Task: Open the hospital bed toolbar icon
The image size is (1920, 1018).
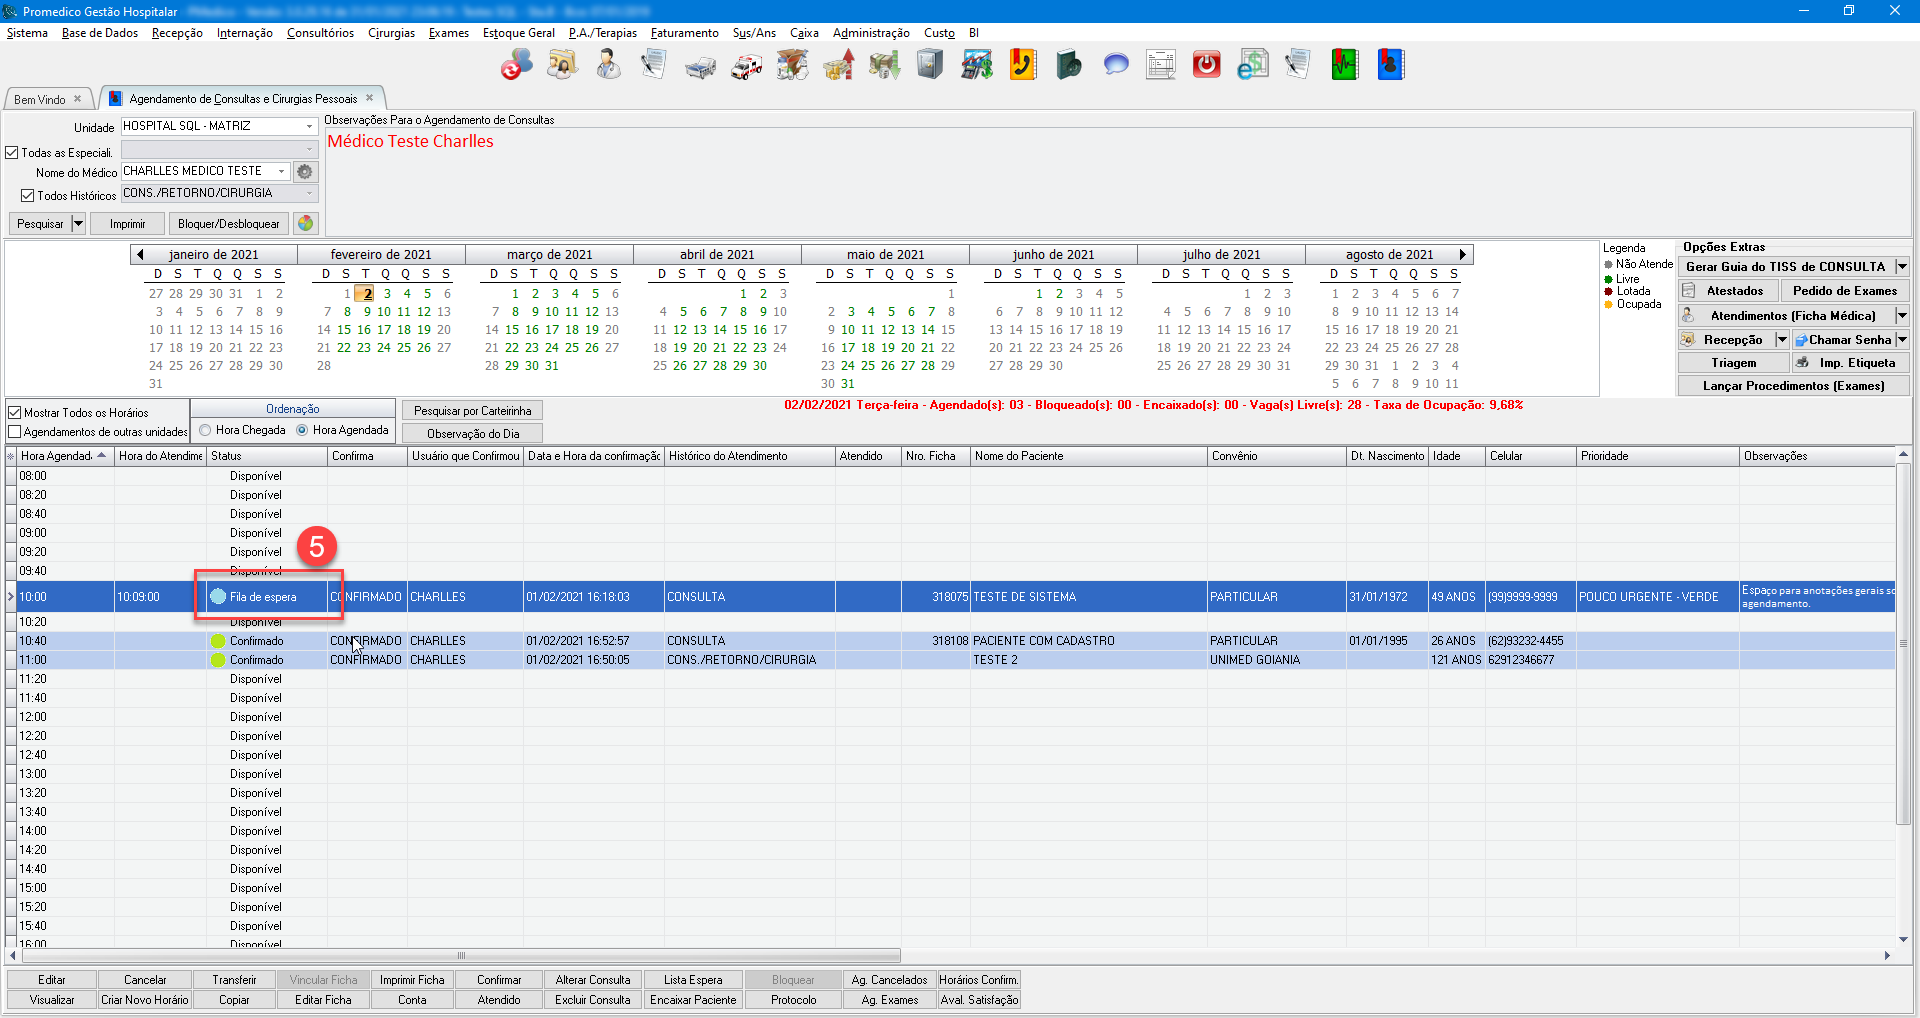Action: tap(700, 66)
